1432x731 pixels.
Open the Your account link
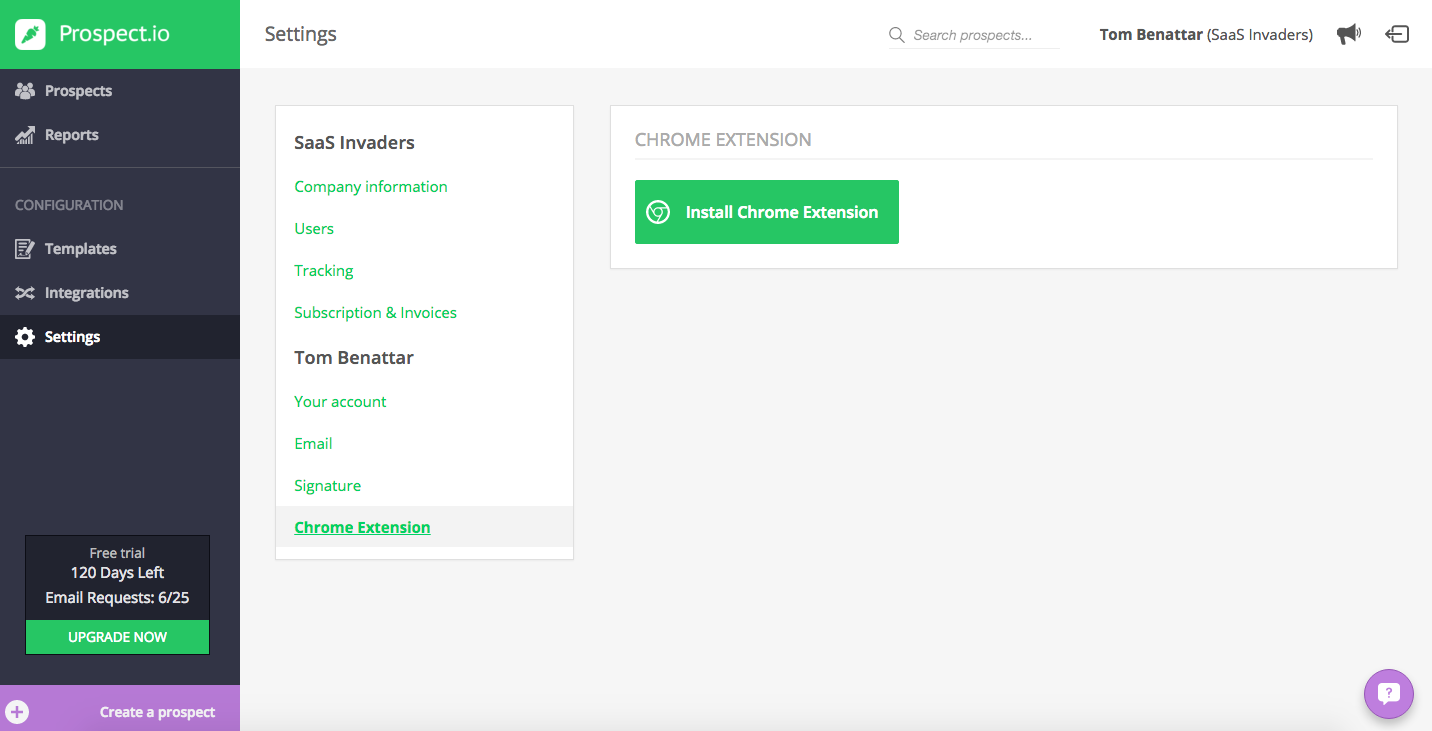click(340, 402)
